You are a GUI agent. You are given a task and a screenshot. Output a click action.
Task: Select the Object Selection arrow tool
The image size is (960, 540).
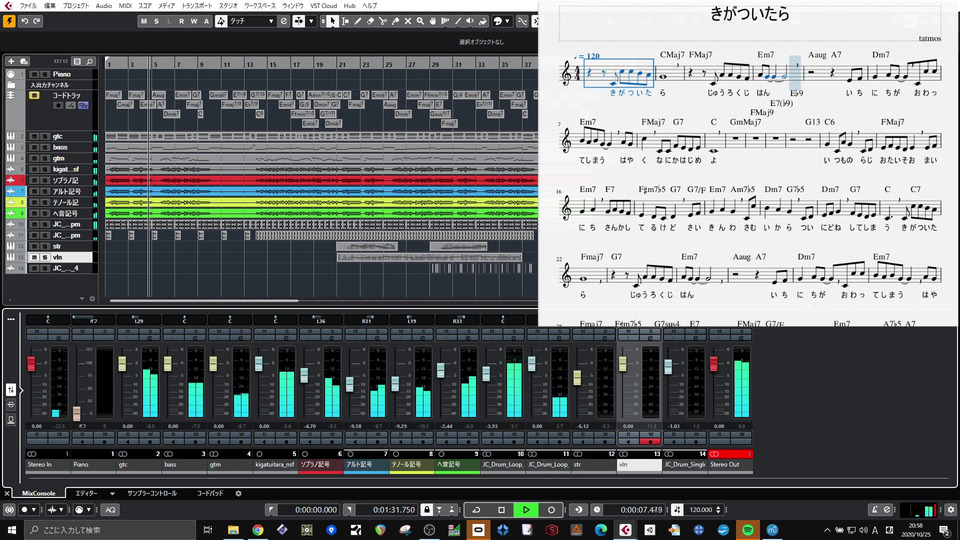tap(332, 21)
